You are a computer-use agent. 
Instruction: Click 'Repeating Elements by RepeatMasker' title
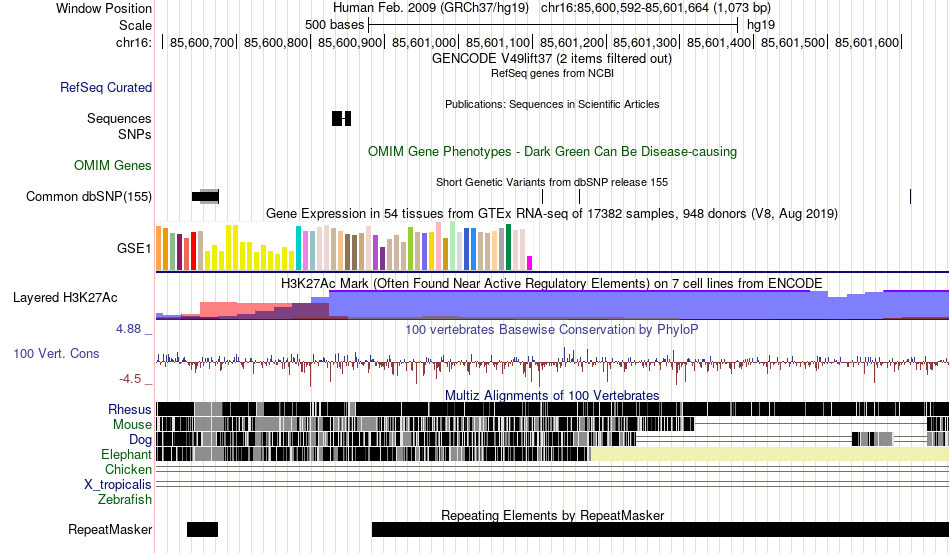pyautogui.click(x=553, y=515)
